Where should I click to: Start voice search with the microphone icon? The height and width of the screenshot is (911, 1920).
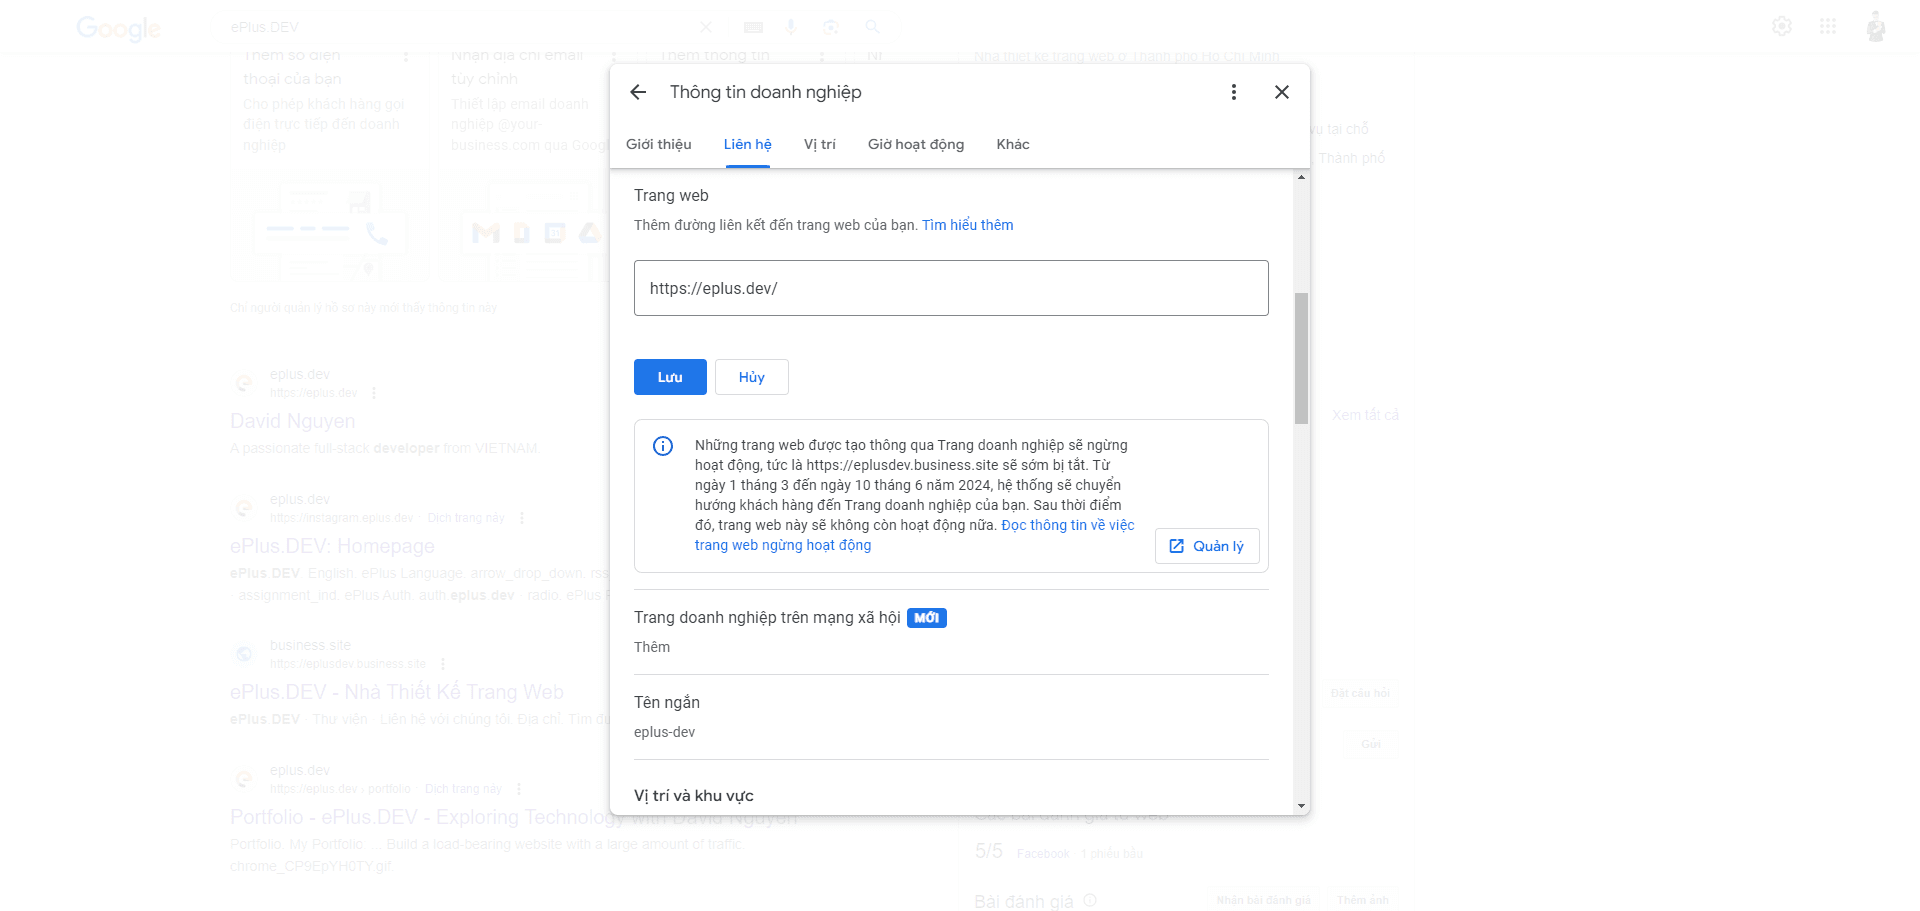tap(791, 27)
